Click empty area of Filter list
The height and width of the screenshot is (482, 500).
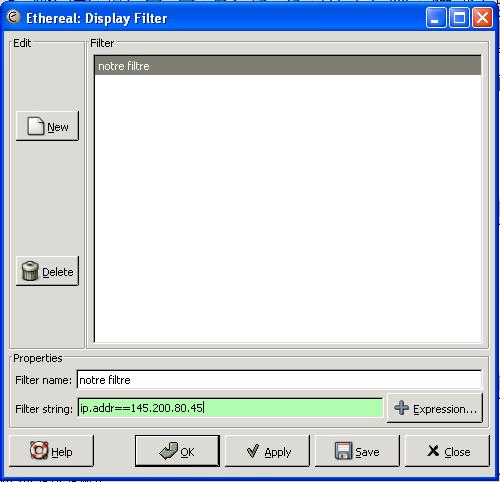(x=288, y=208)
